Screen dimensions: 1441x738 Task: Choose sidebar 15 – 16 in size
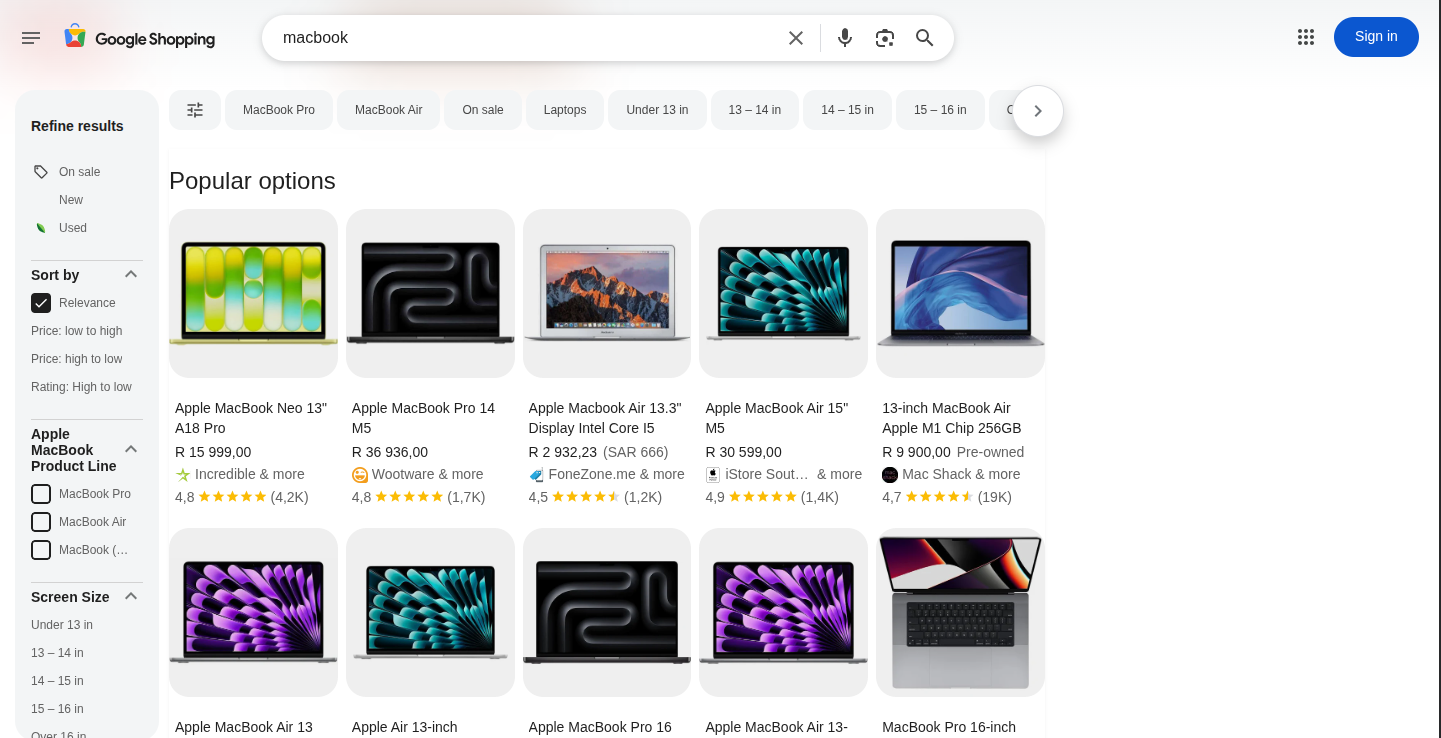pyautogui.click(x=57, y=709)
